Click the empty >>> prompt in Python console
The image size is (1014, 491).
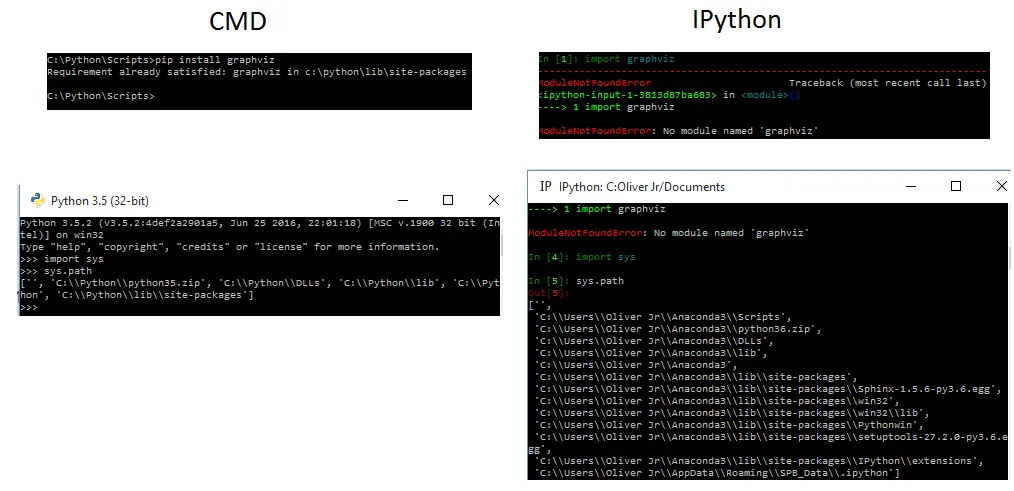[x=29, y=307]
